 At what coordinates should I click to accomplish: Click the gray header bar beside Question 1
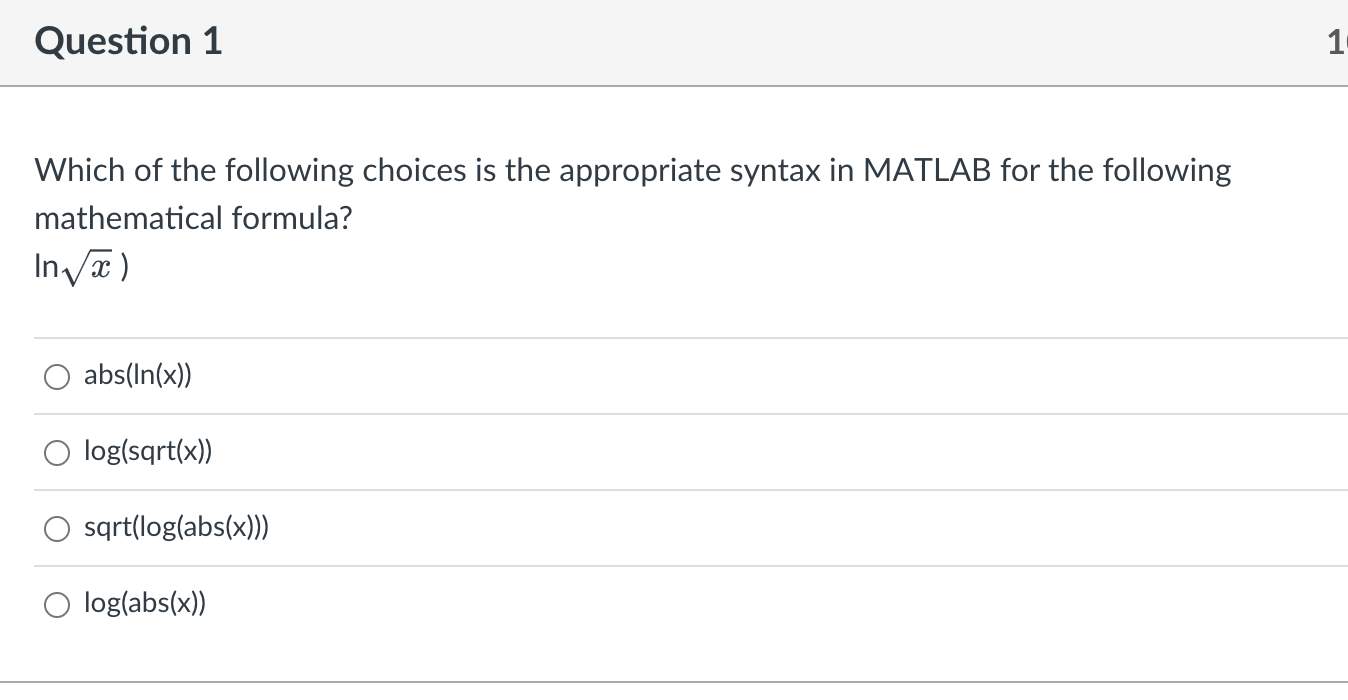pos(700,42)
